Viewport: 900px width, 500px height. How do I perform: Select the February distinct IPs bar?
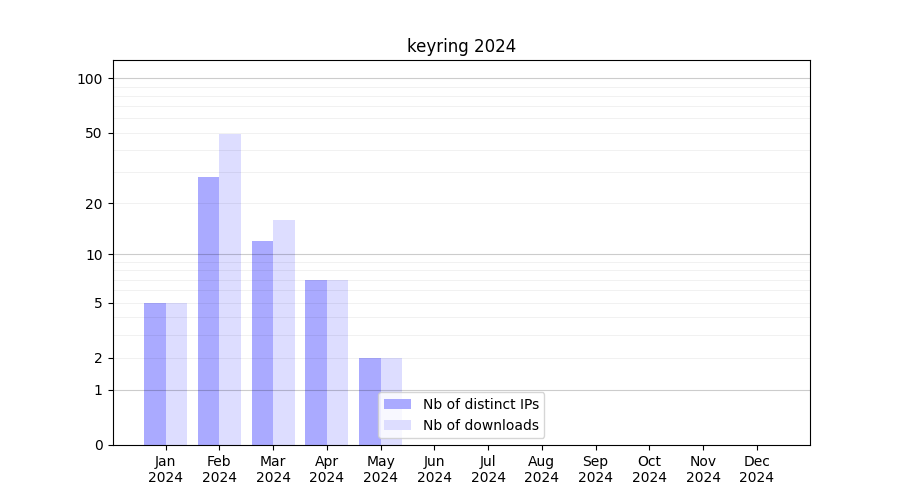pyautogui.click(x=208, y=310)
